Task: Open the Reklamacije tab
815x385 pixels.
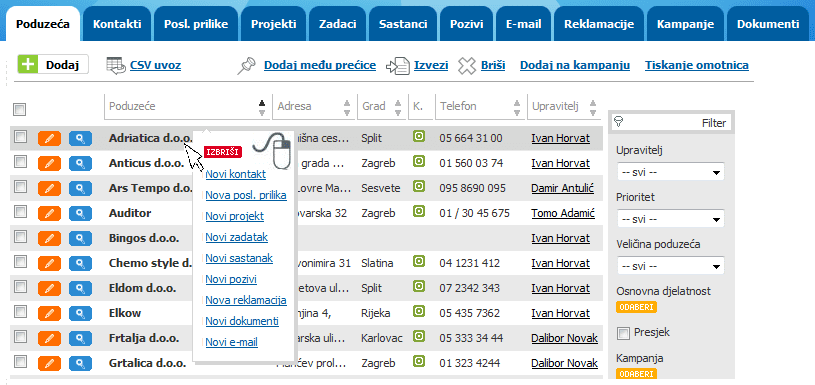Action: click(x=599, y=24)
